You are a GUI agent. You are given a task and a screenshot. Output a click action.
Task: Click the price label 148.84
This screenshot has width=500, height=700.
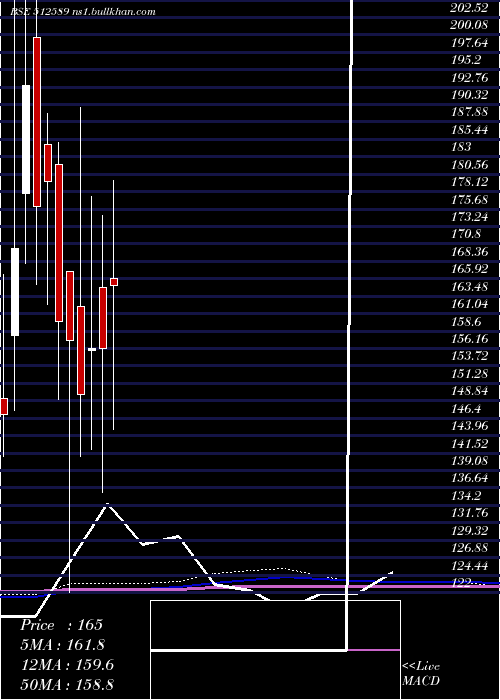click(x=469, y=391)
